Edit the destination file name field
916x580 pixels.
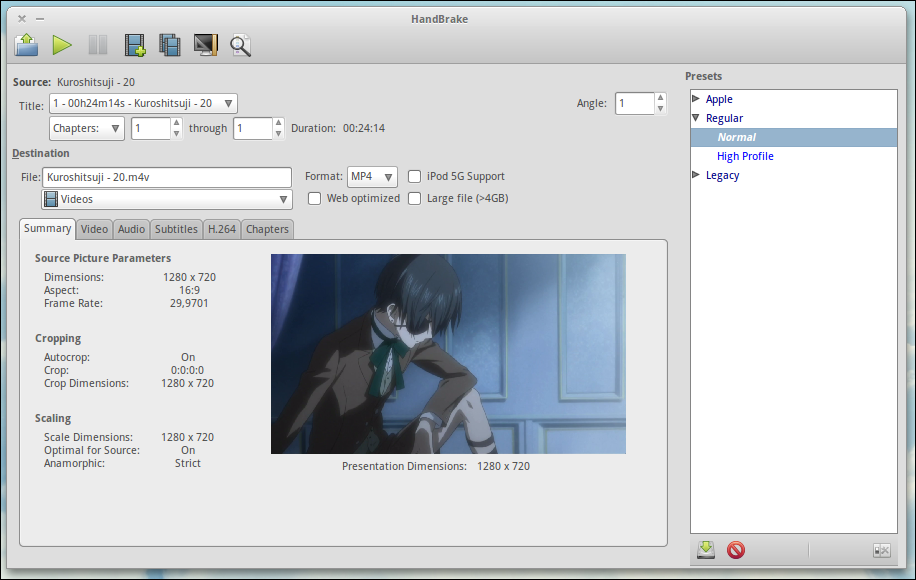click(x=167, y=177)
